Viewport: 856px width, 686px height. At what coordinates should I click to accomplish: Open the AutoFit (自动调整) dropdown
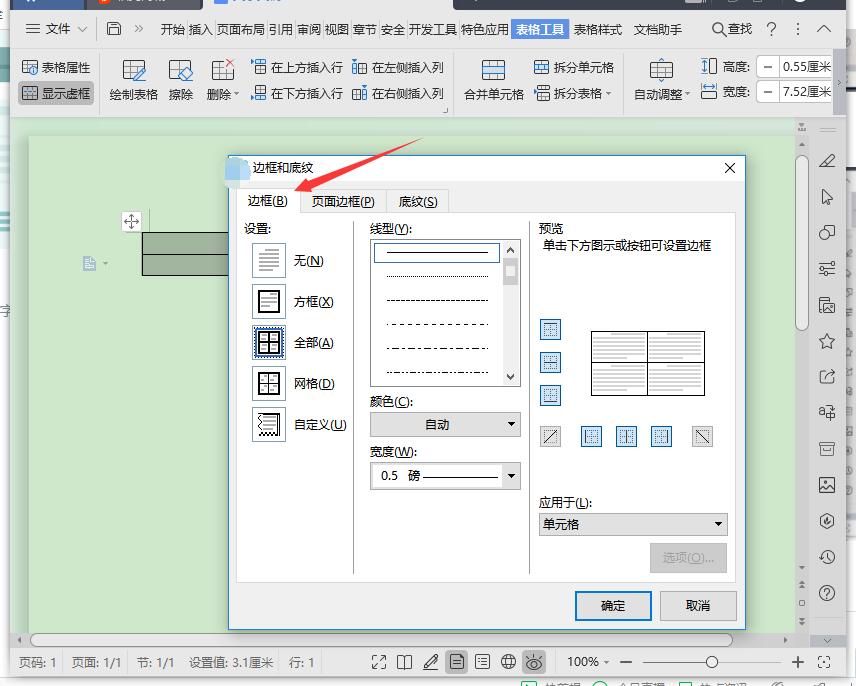coord(662,80)
